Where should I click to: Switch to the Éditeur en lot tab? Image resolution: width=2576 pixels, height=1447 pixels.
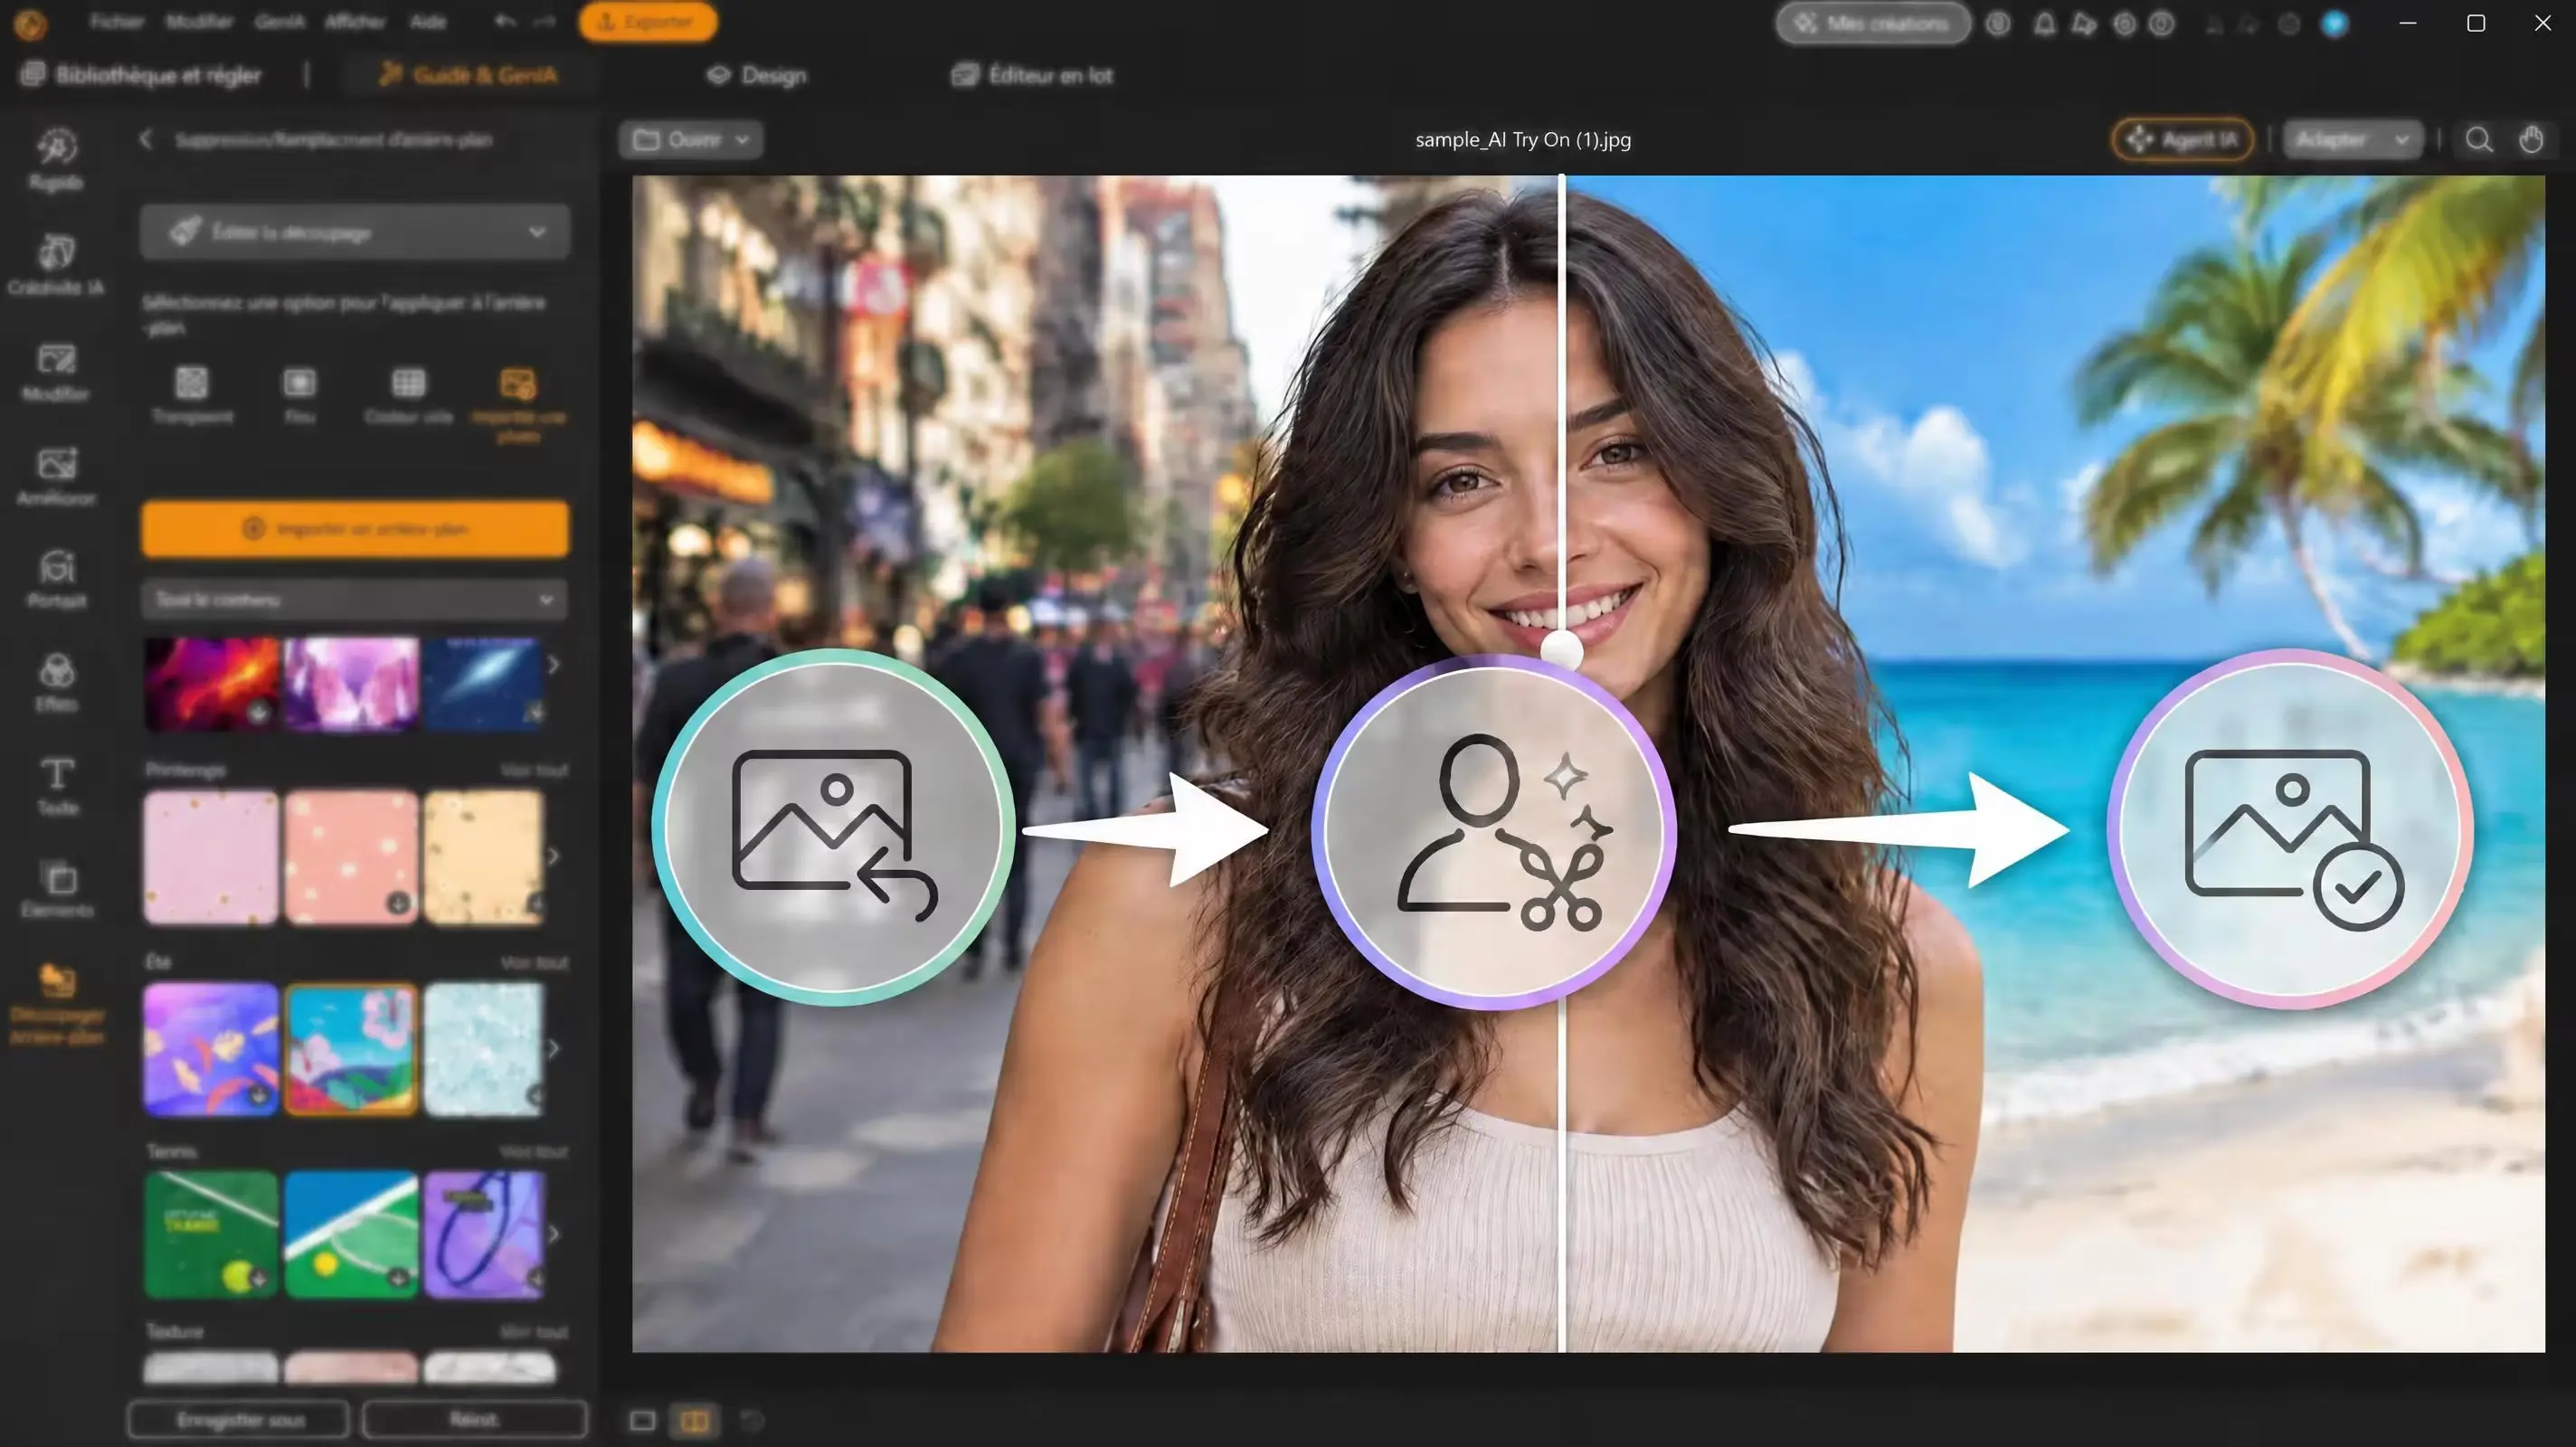1033,75
